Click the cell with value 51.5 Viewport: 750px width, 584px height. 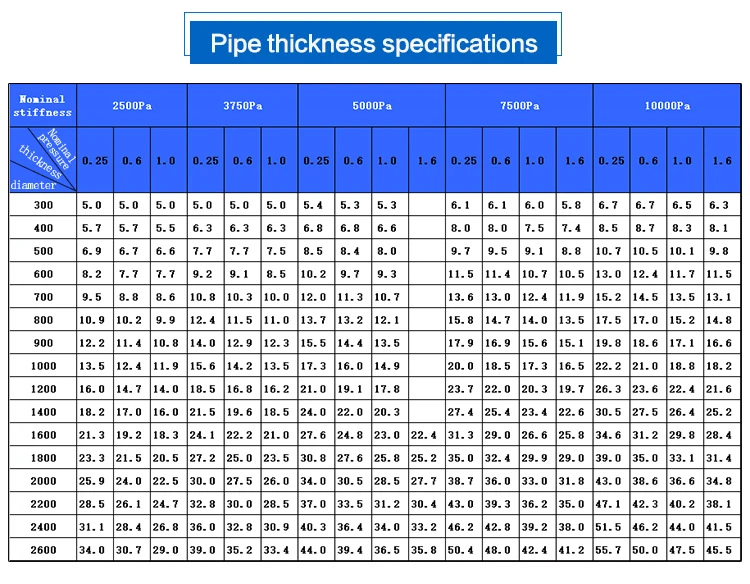(x=609, y=527)
